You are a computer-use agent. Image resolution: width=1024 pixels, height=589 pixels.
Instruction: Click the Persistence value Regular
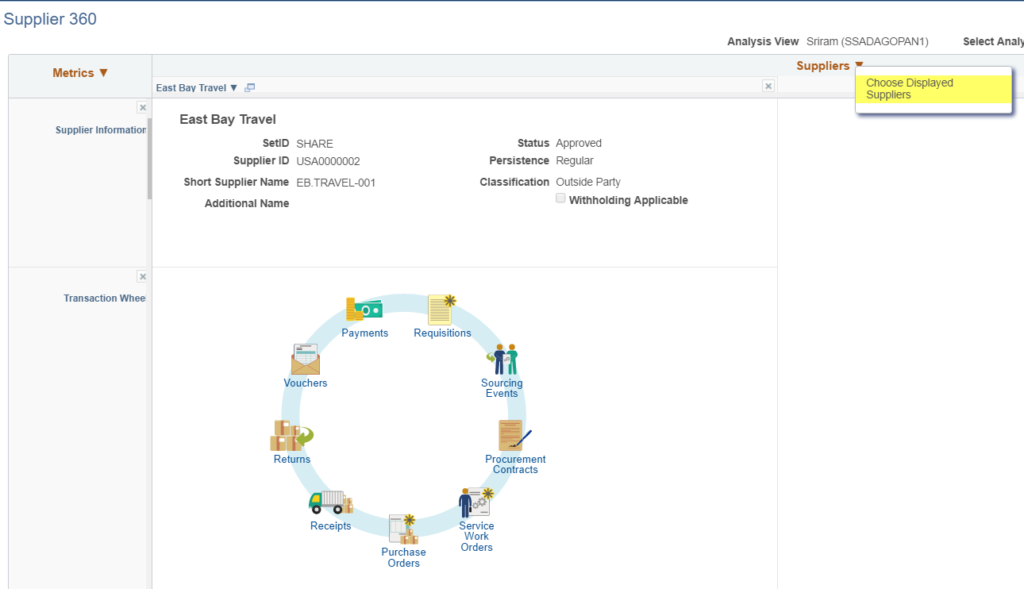[x=575, y=161]
